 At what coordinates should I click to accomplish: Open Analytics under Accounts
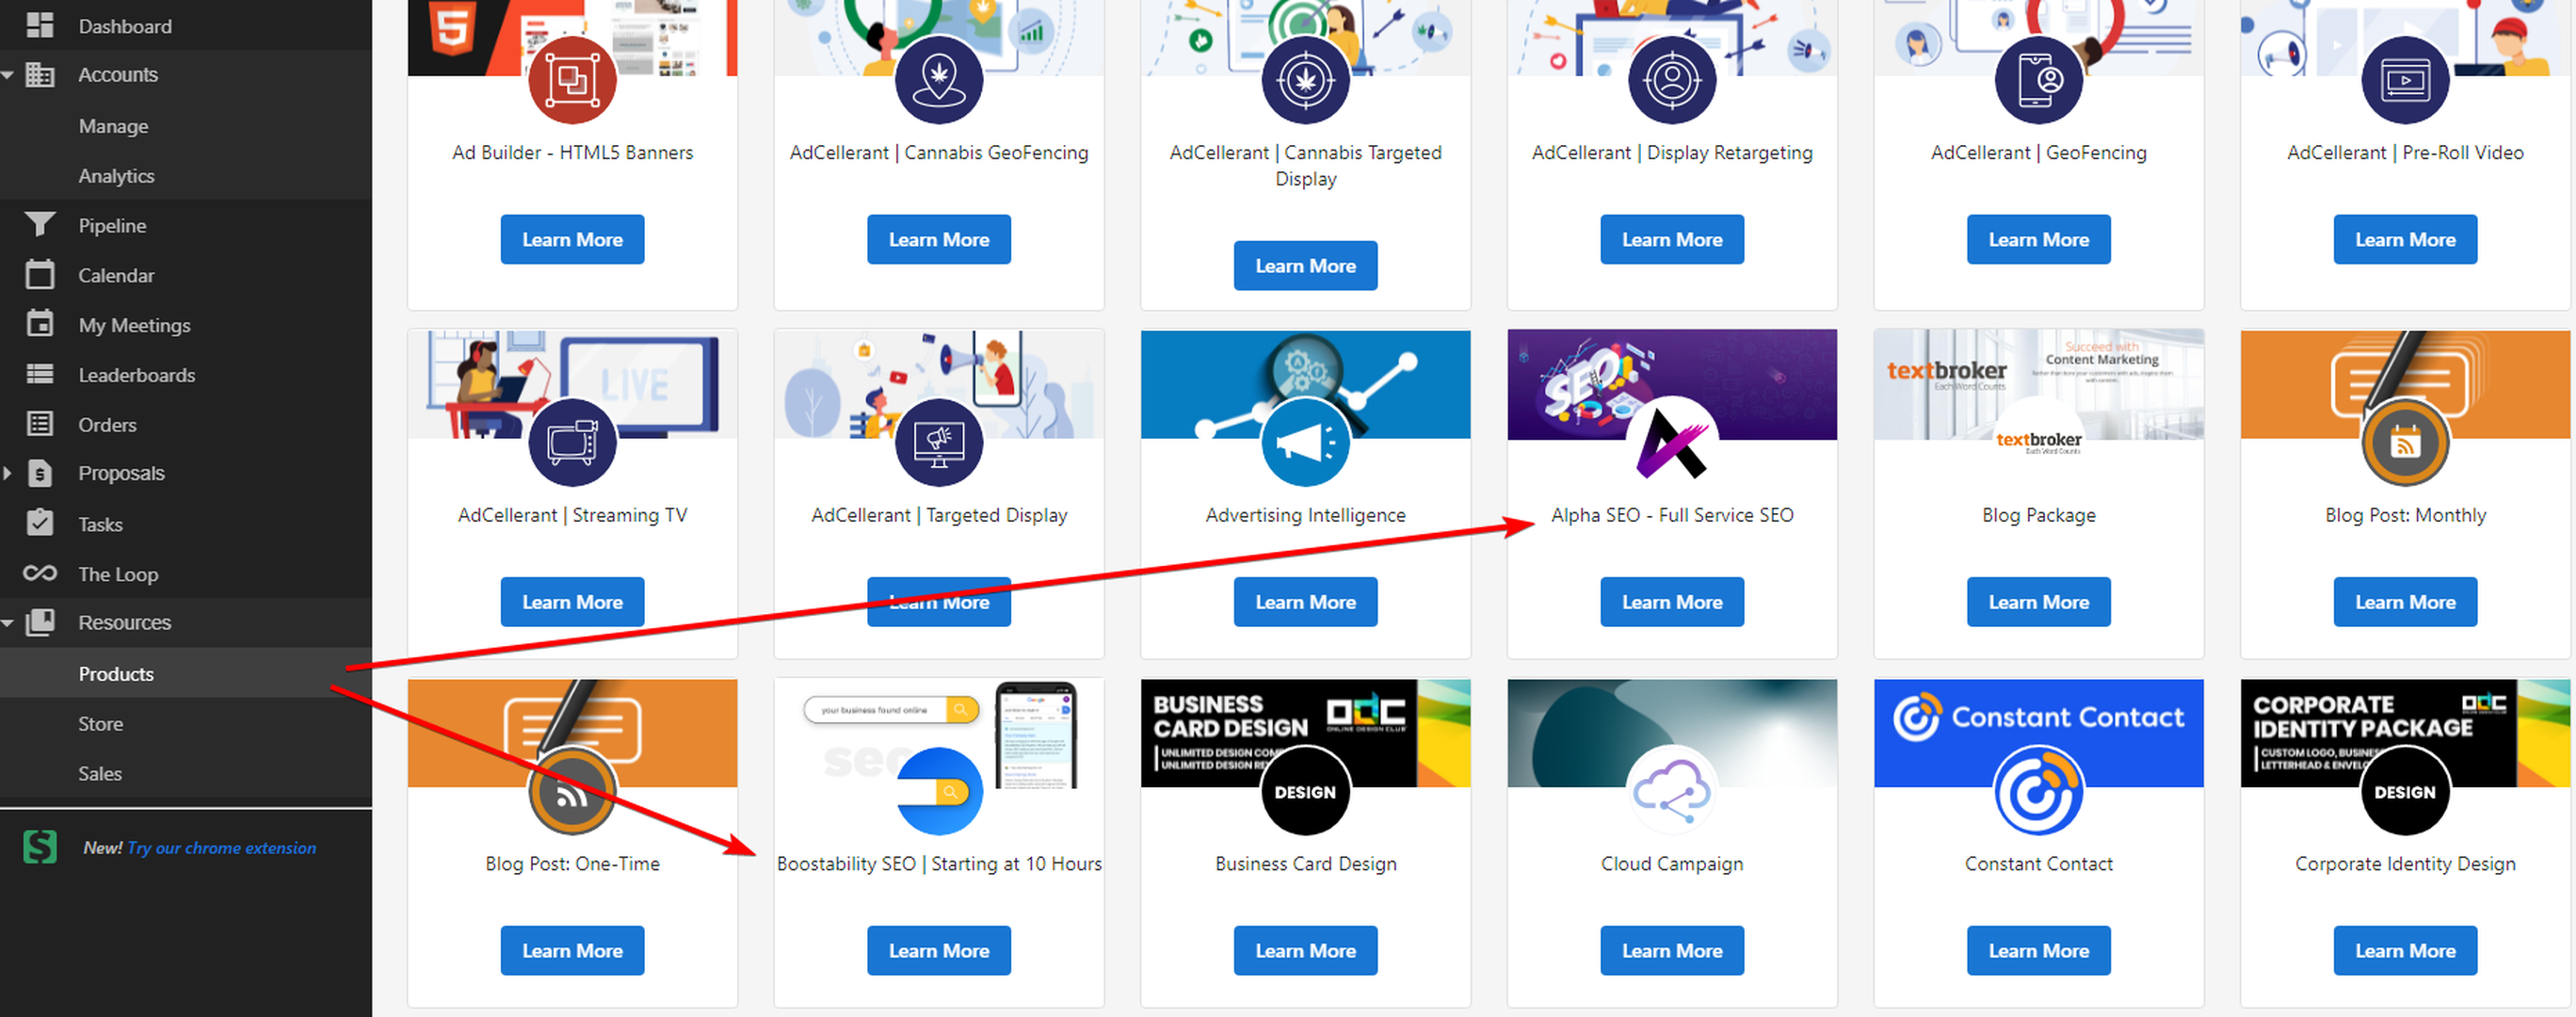(116, 176)
